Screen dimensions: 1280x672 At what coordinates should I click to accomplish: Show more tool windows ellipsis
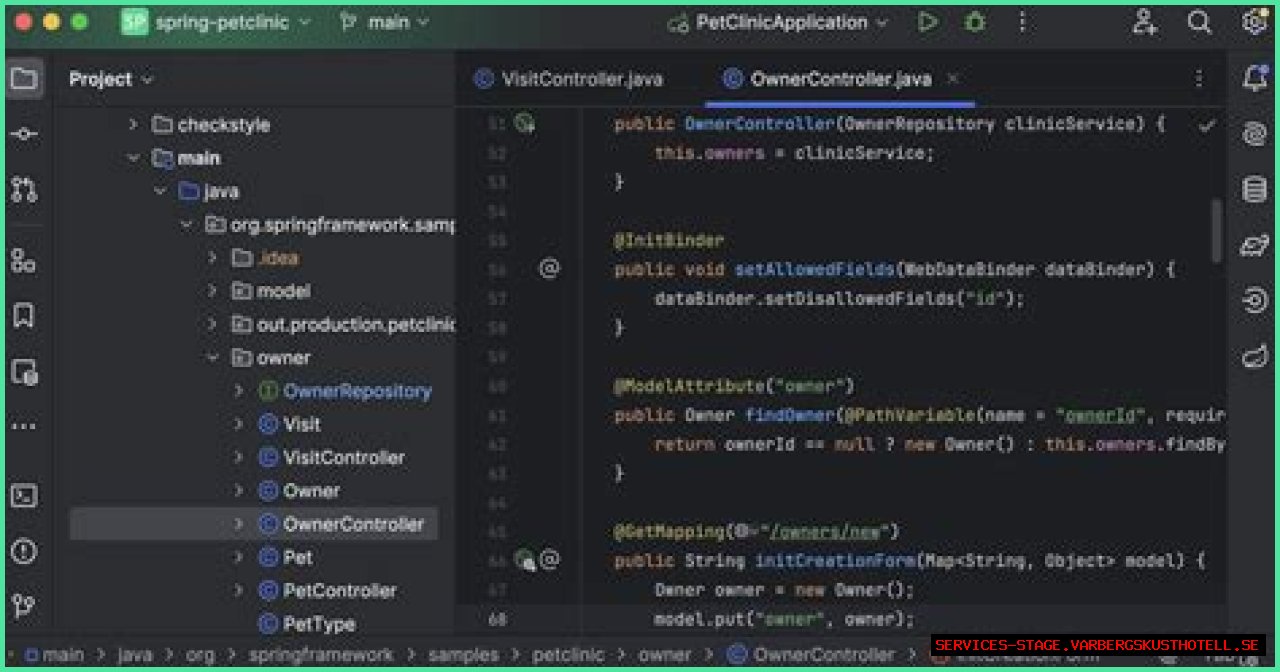(25, 427)
